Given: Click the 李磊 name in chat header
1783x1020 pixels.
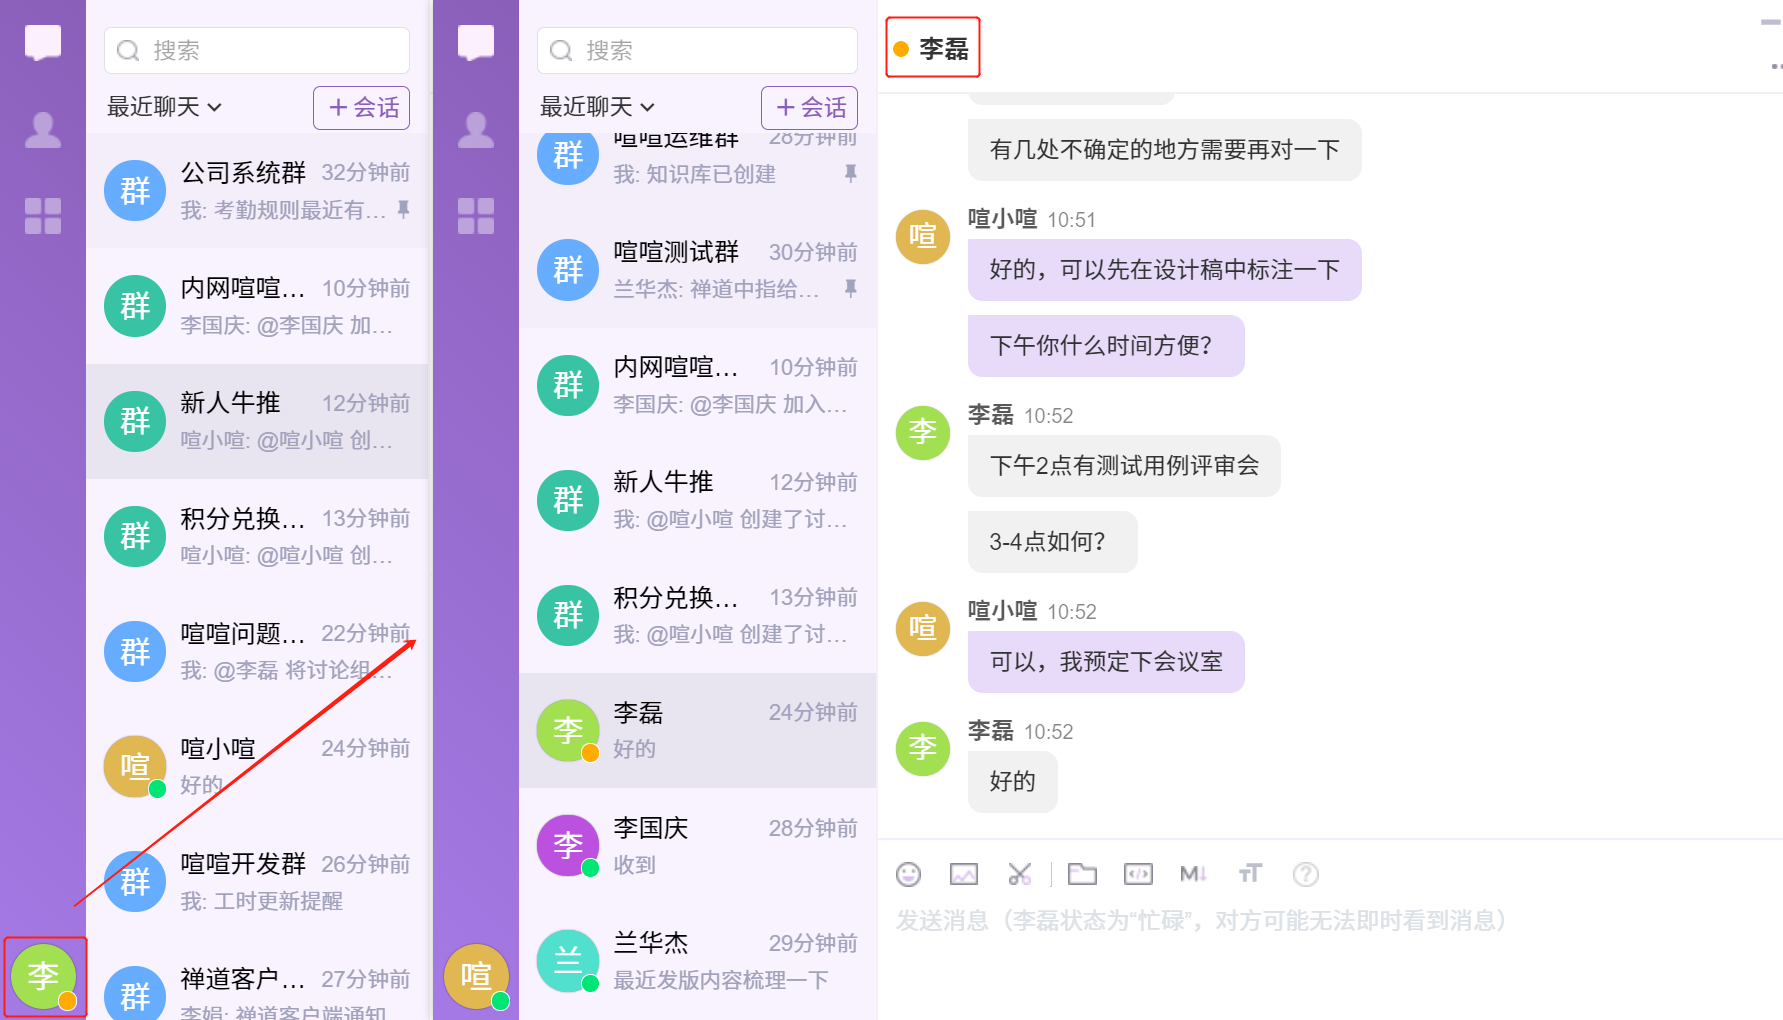Looking at the screenshot, I should click(x=943, y=49).
